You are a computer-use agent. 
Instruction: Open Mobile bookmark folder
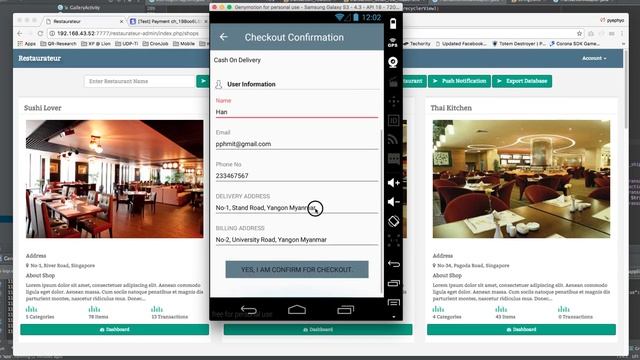(184, 44)
